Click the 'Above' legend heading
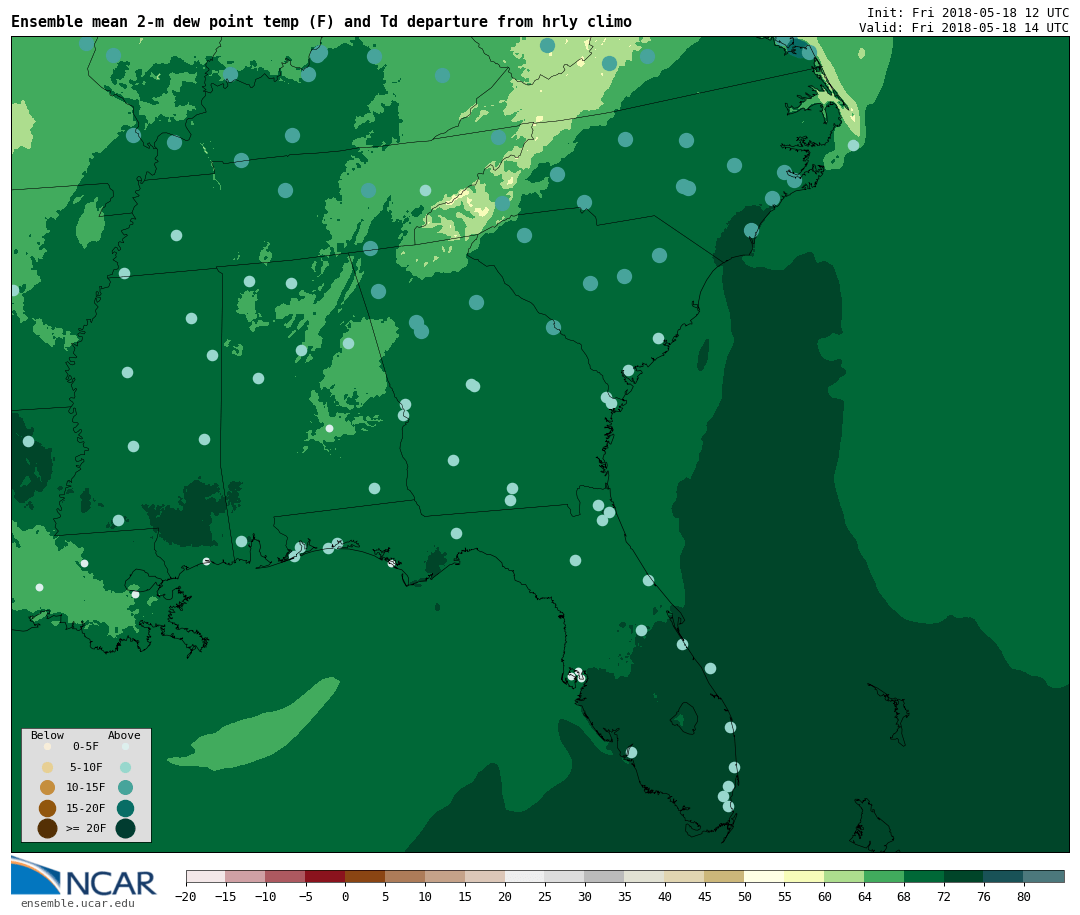Screen dimensions: 1080x915 pos(124,735)
